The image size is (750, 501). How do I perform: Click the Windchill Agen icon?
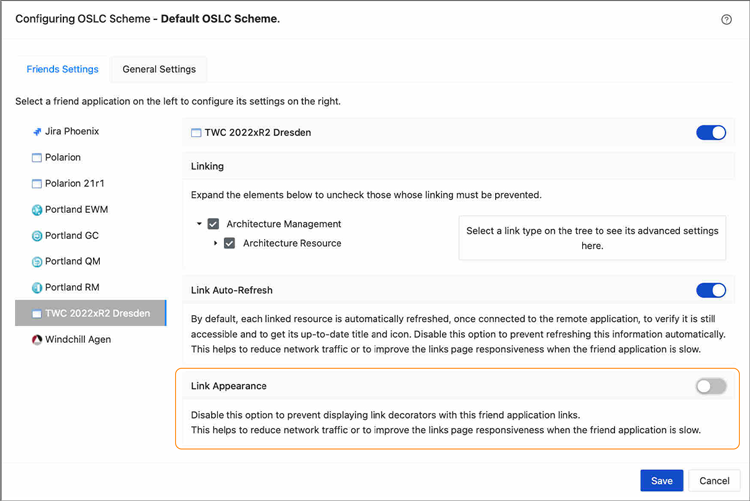pos(37,340)
